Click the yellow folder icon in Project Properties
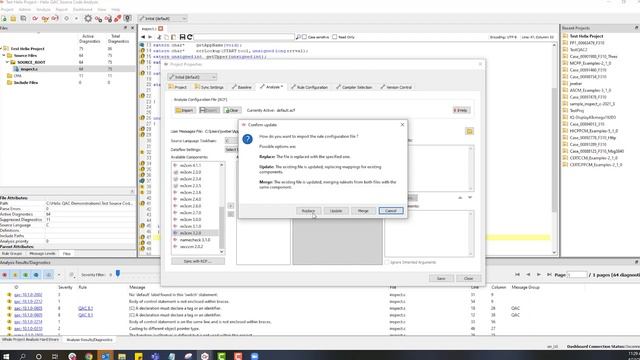Viewport: 640px width, 360px height. click(x=469, y=131)
